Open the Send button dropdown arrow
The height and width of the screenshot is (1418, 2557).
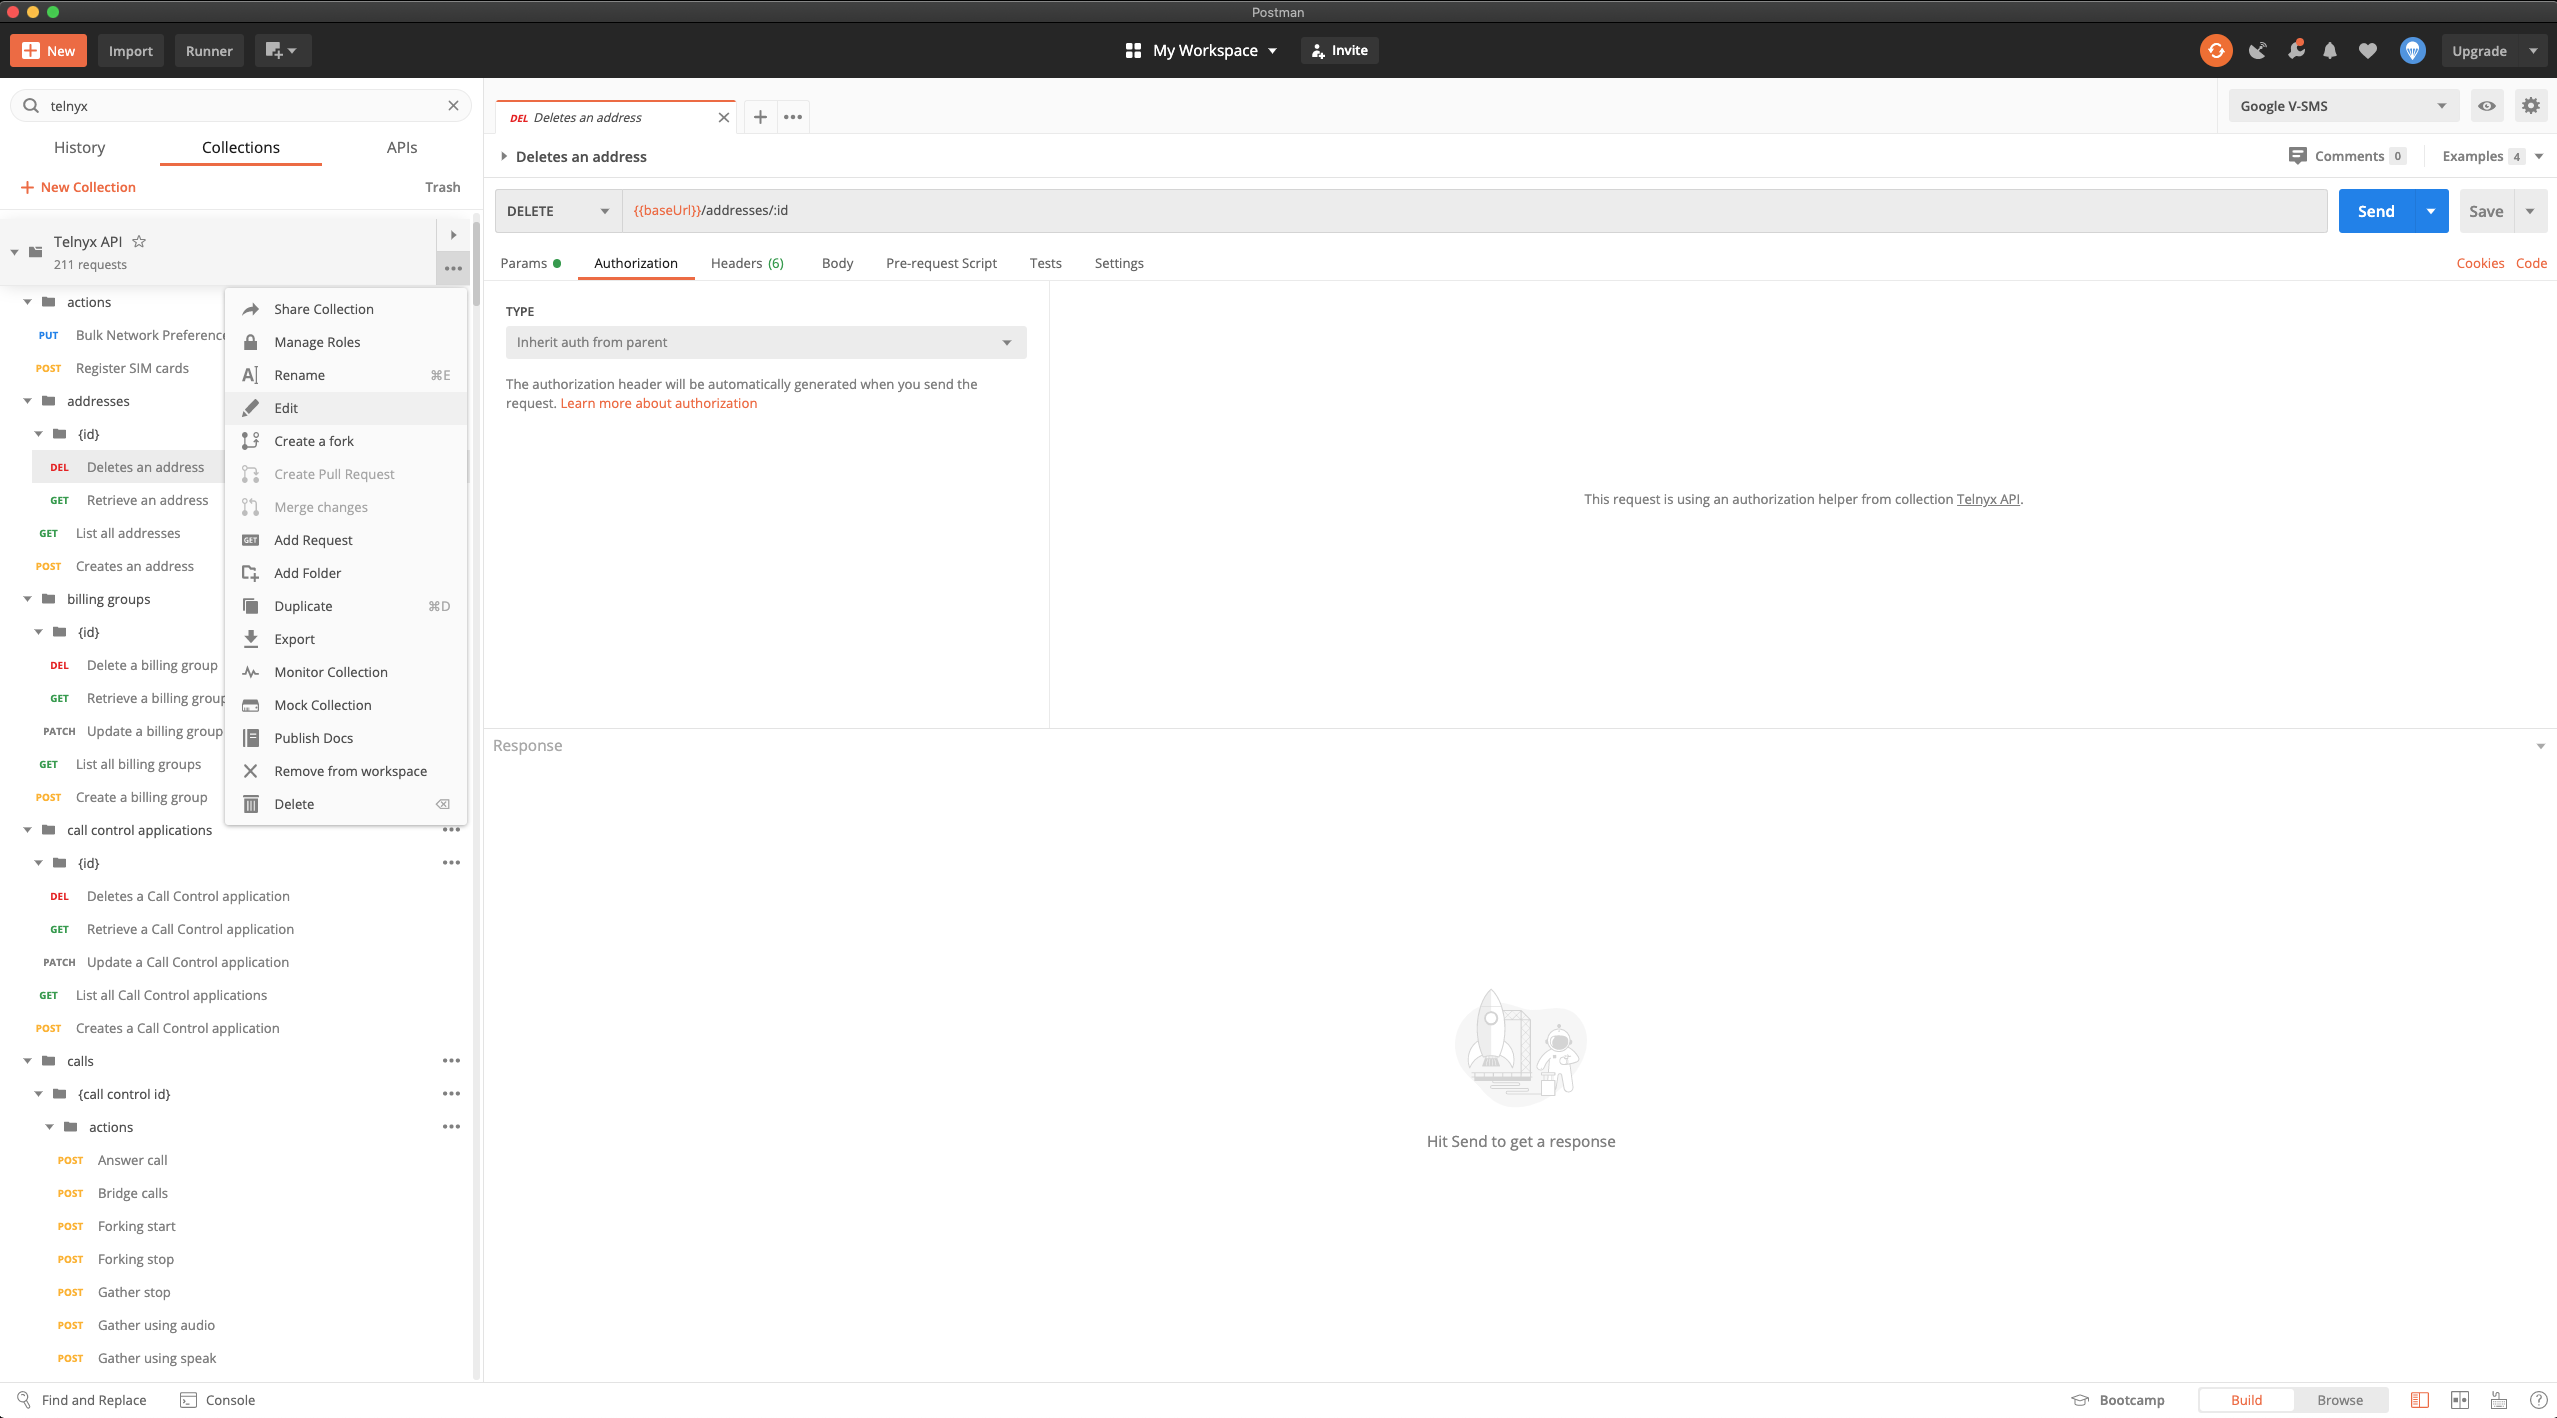point(2431,211)
